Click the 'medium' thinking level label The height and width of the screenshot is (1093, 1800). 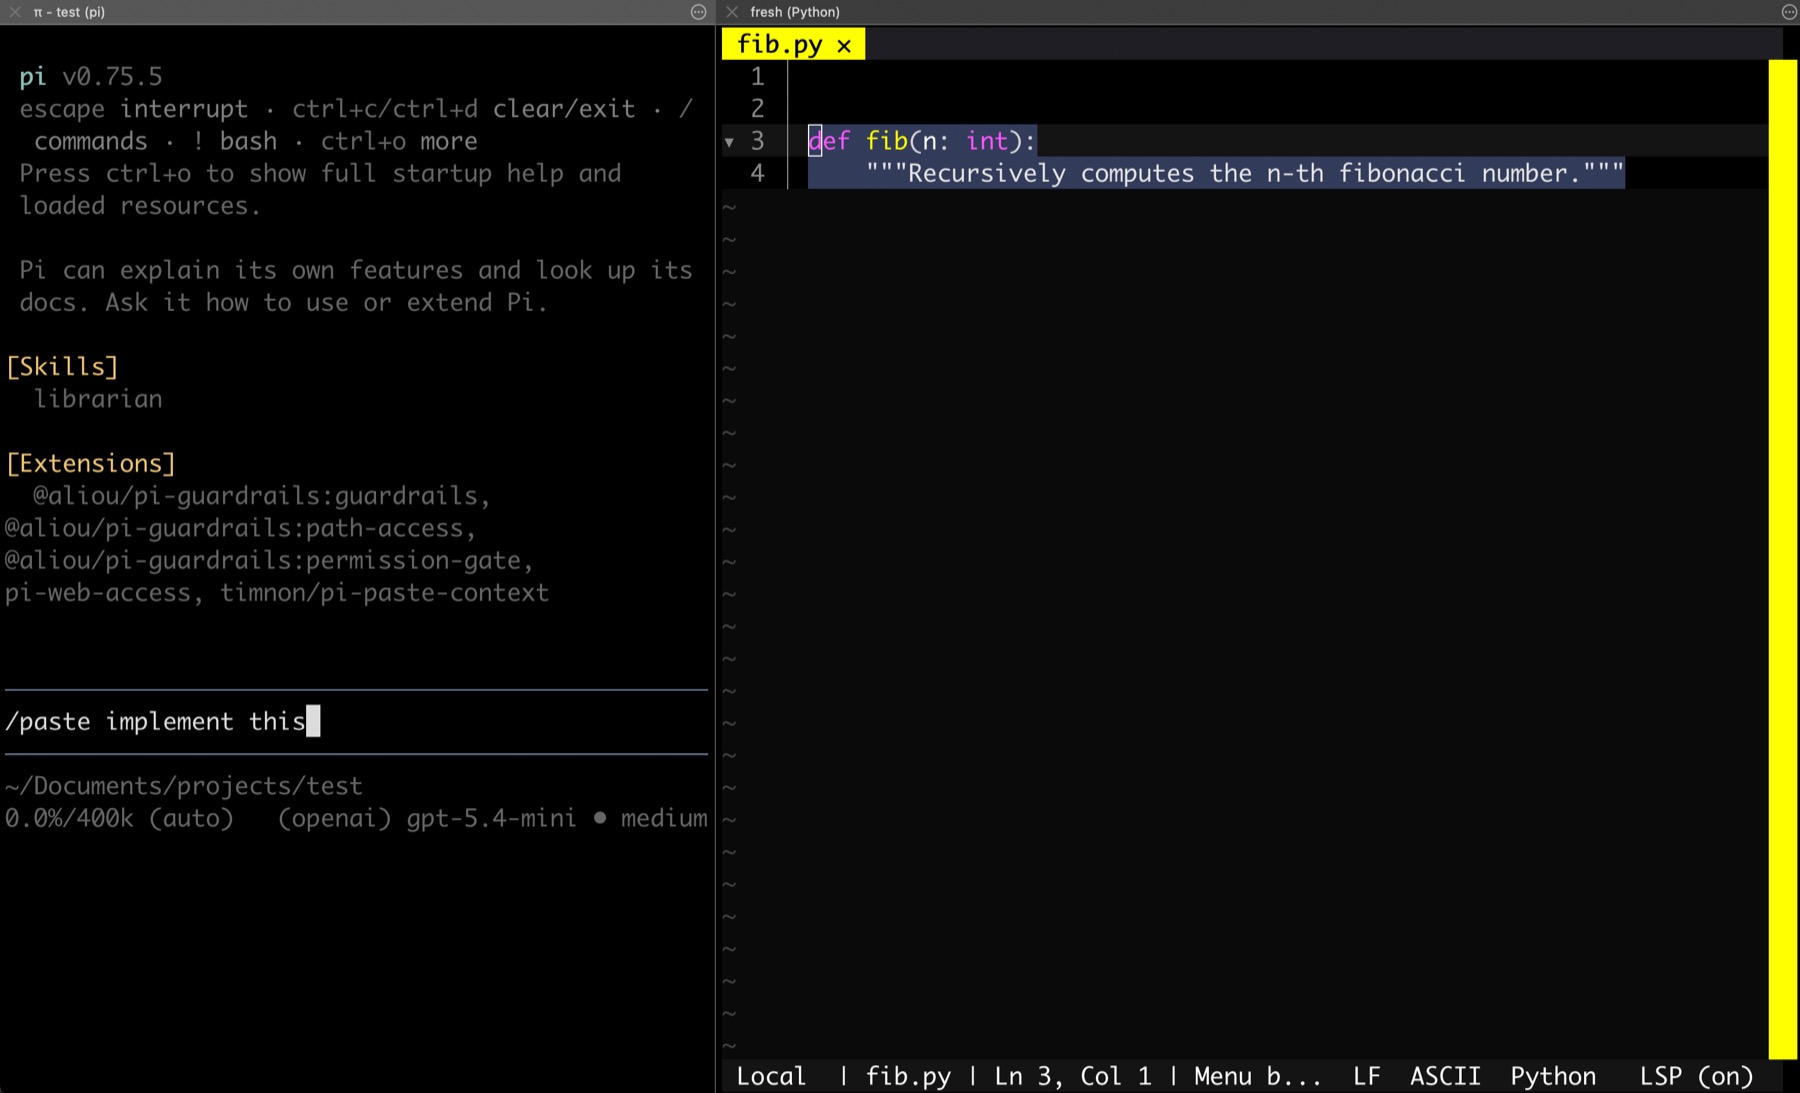click(664, 818)
